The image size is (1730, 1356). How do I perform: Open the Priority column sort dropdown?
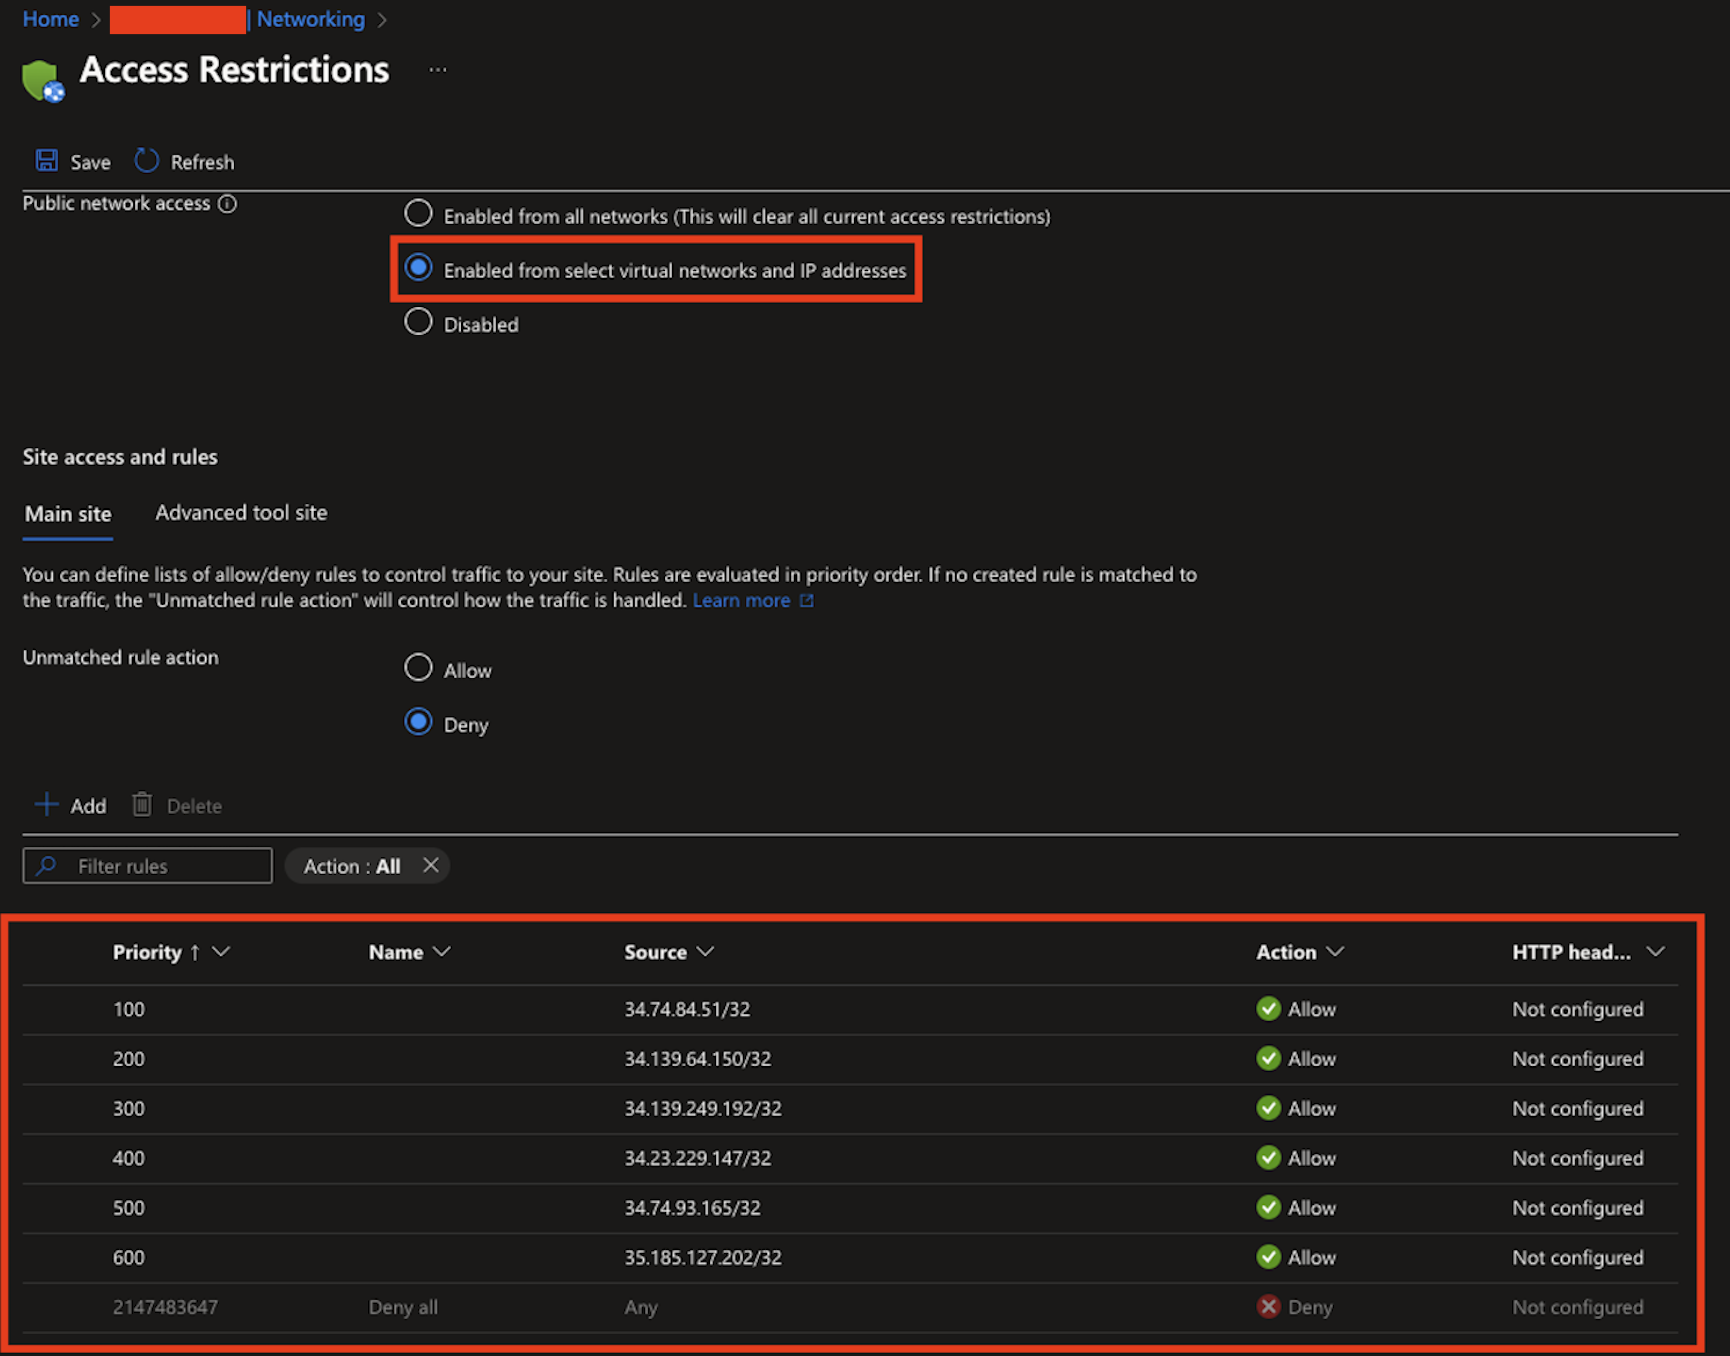(221, 951)
